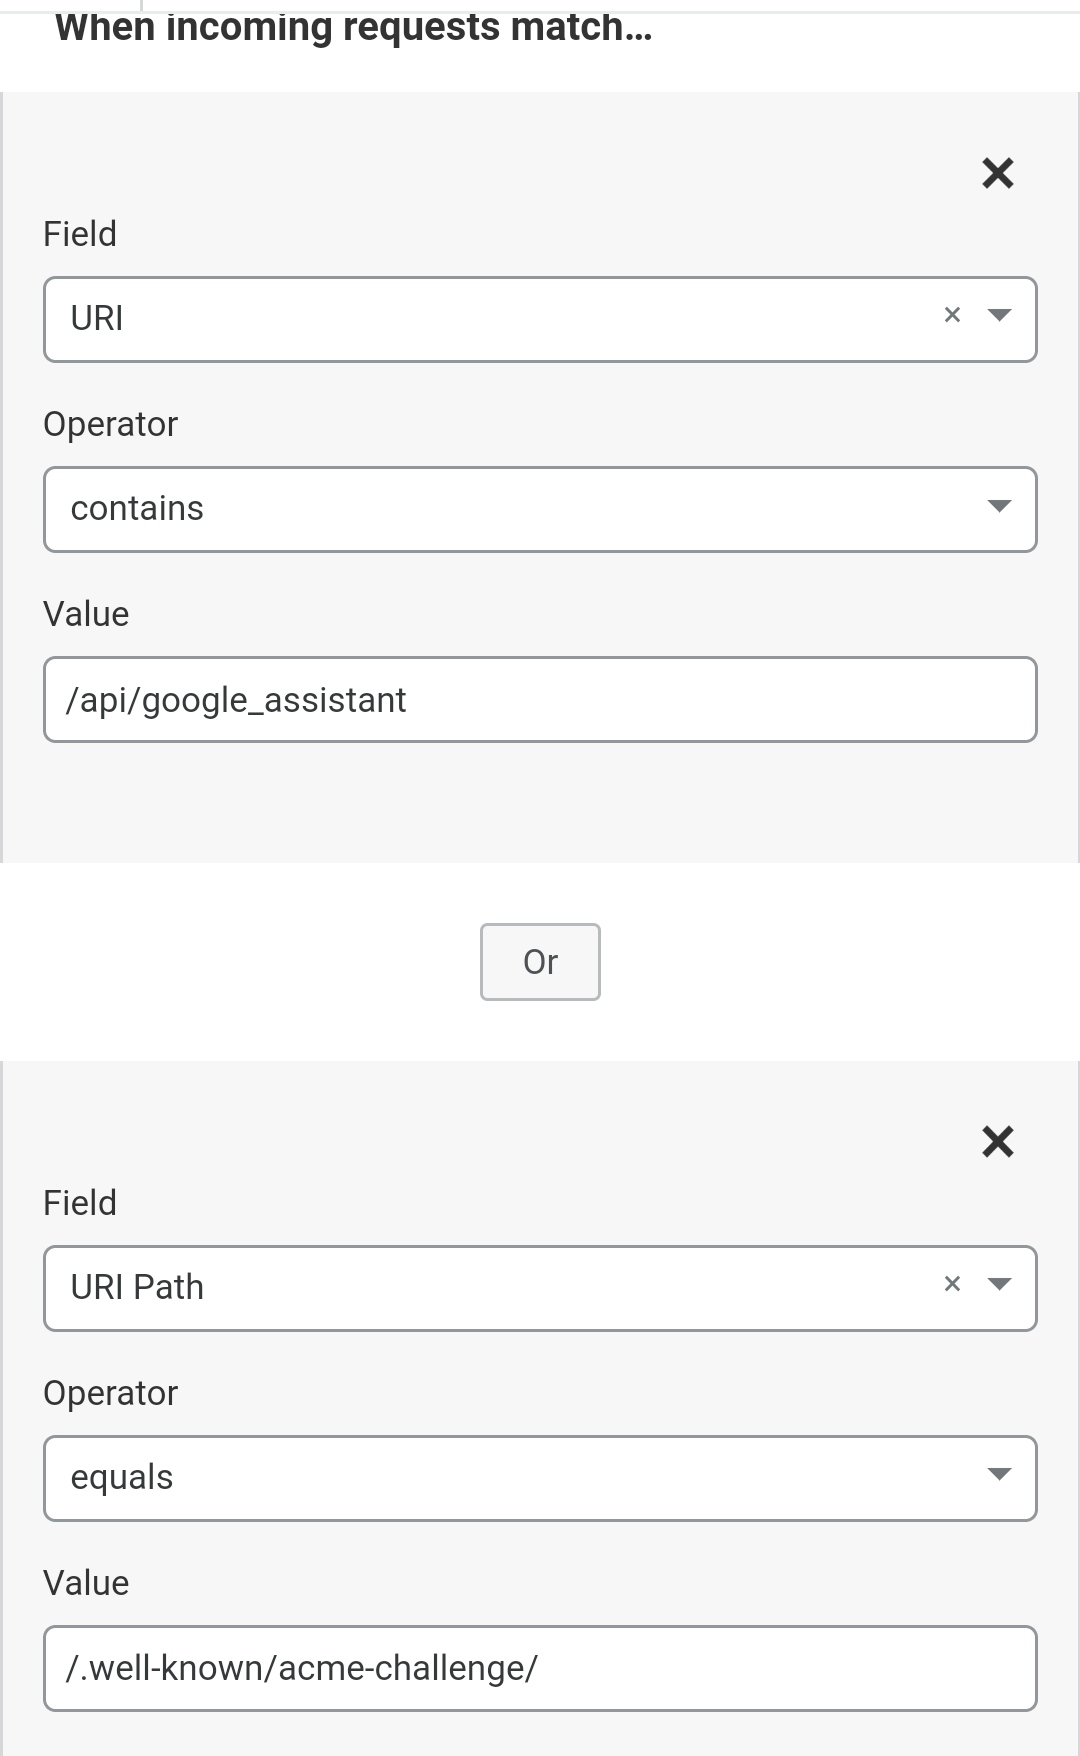Focus the /.well-known/acme-challenge/ value input

(540, 1668)
